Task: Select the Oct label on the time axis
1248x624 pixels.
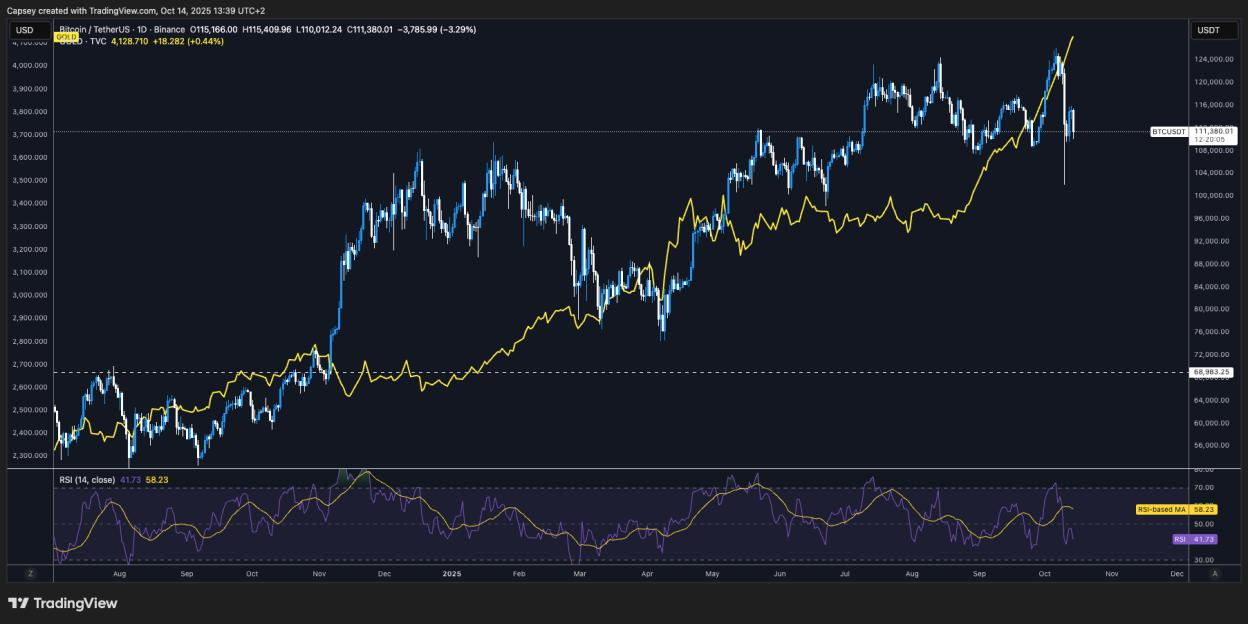Action: (252, 575)
